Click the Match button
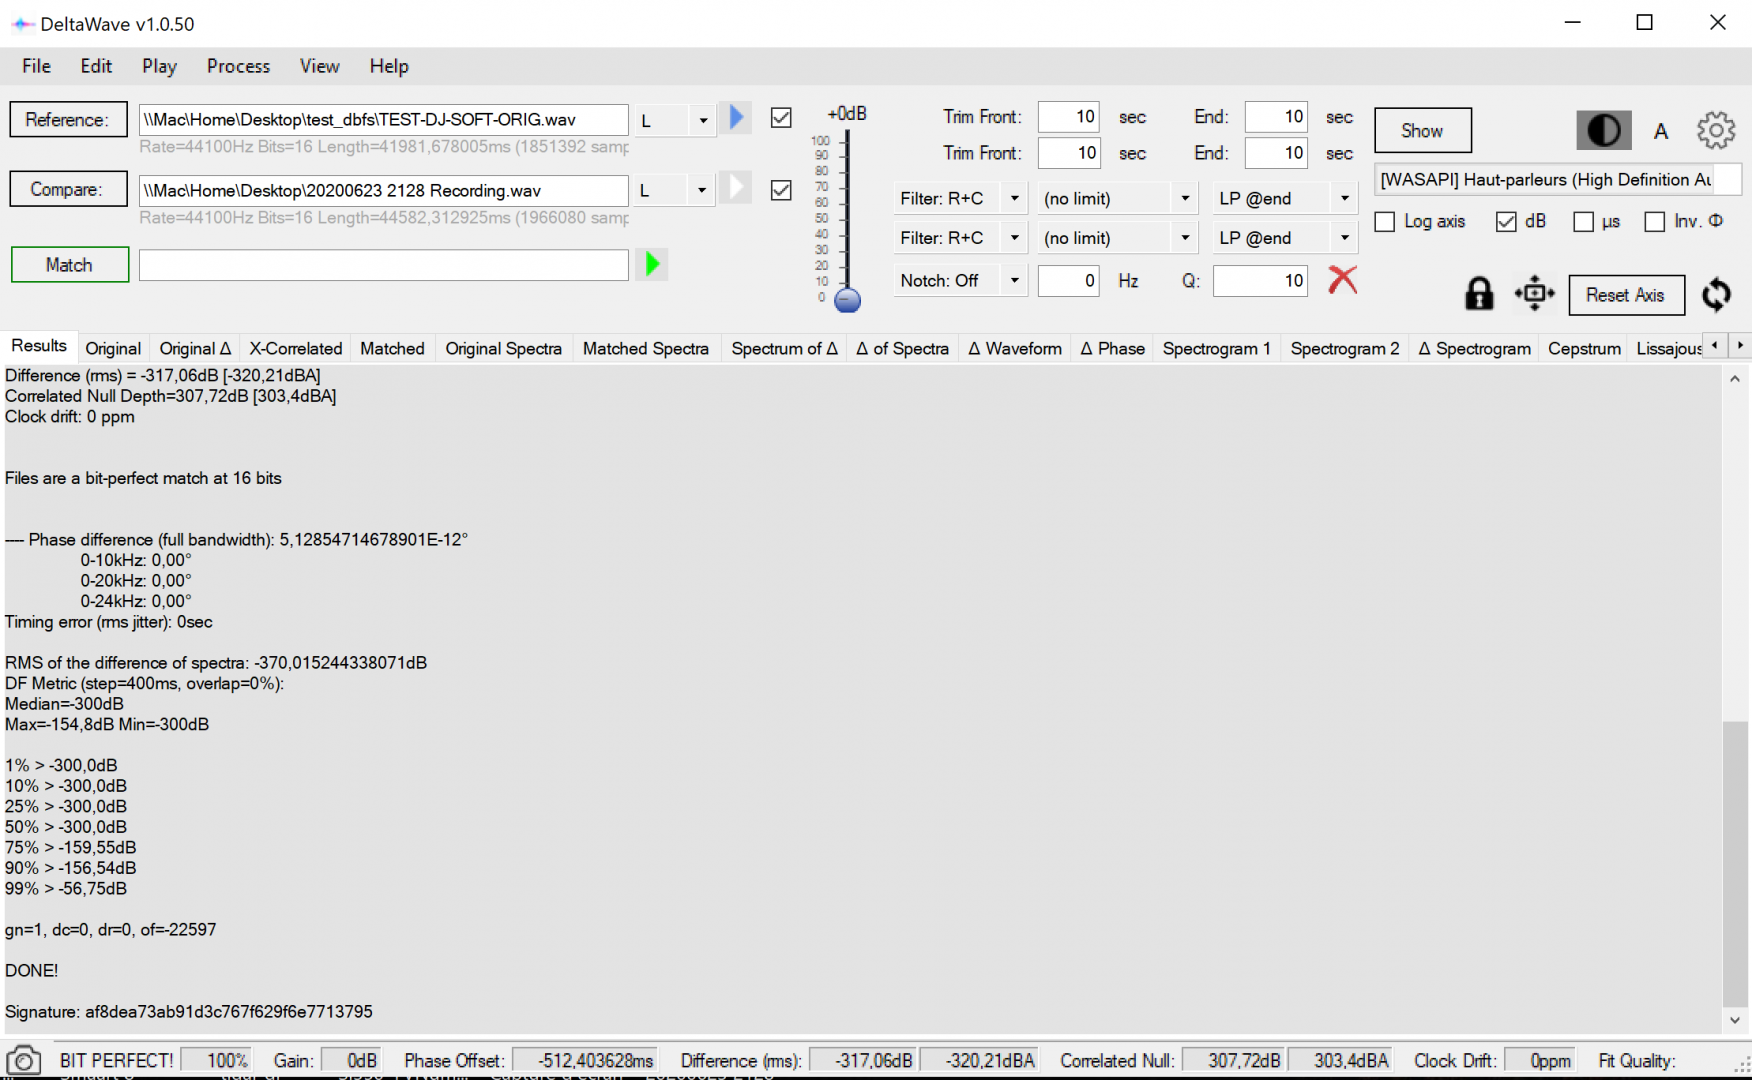1752x1080 pixels. pyautogui.click(x=69, y=265)
